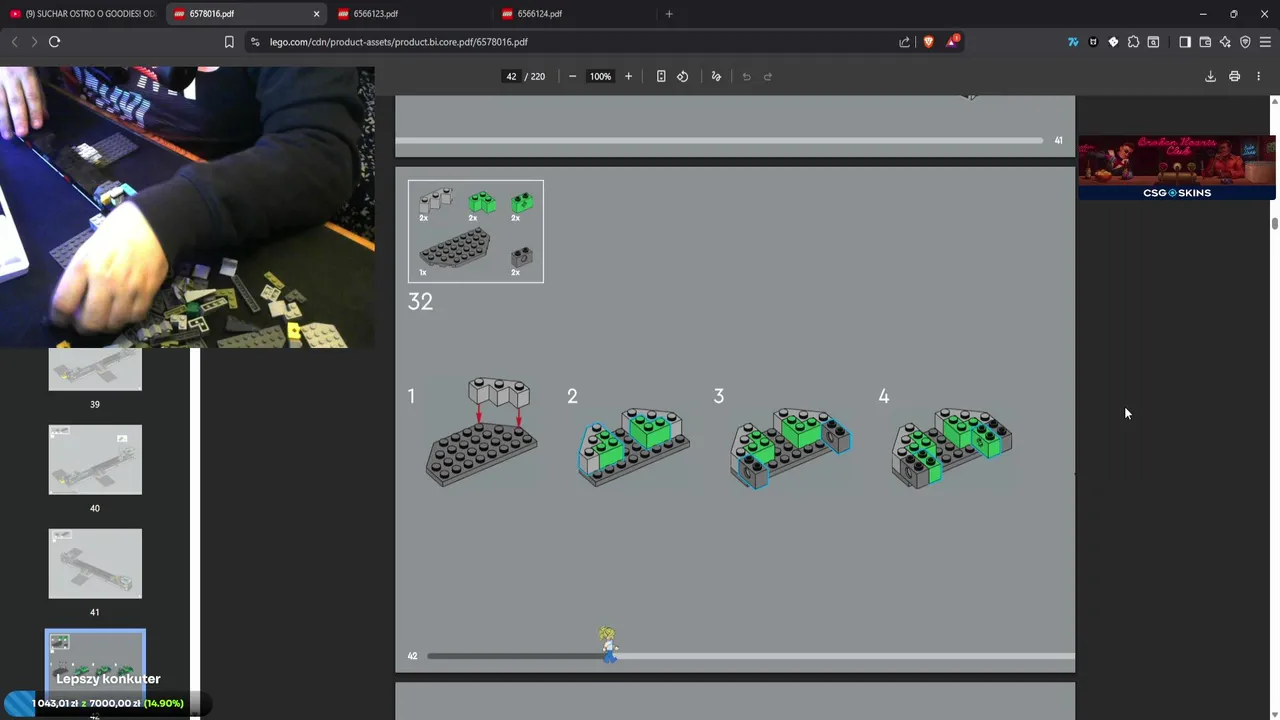Go back to previous page
1280x720 pixels.
coord(14,42)
